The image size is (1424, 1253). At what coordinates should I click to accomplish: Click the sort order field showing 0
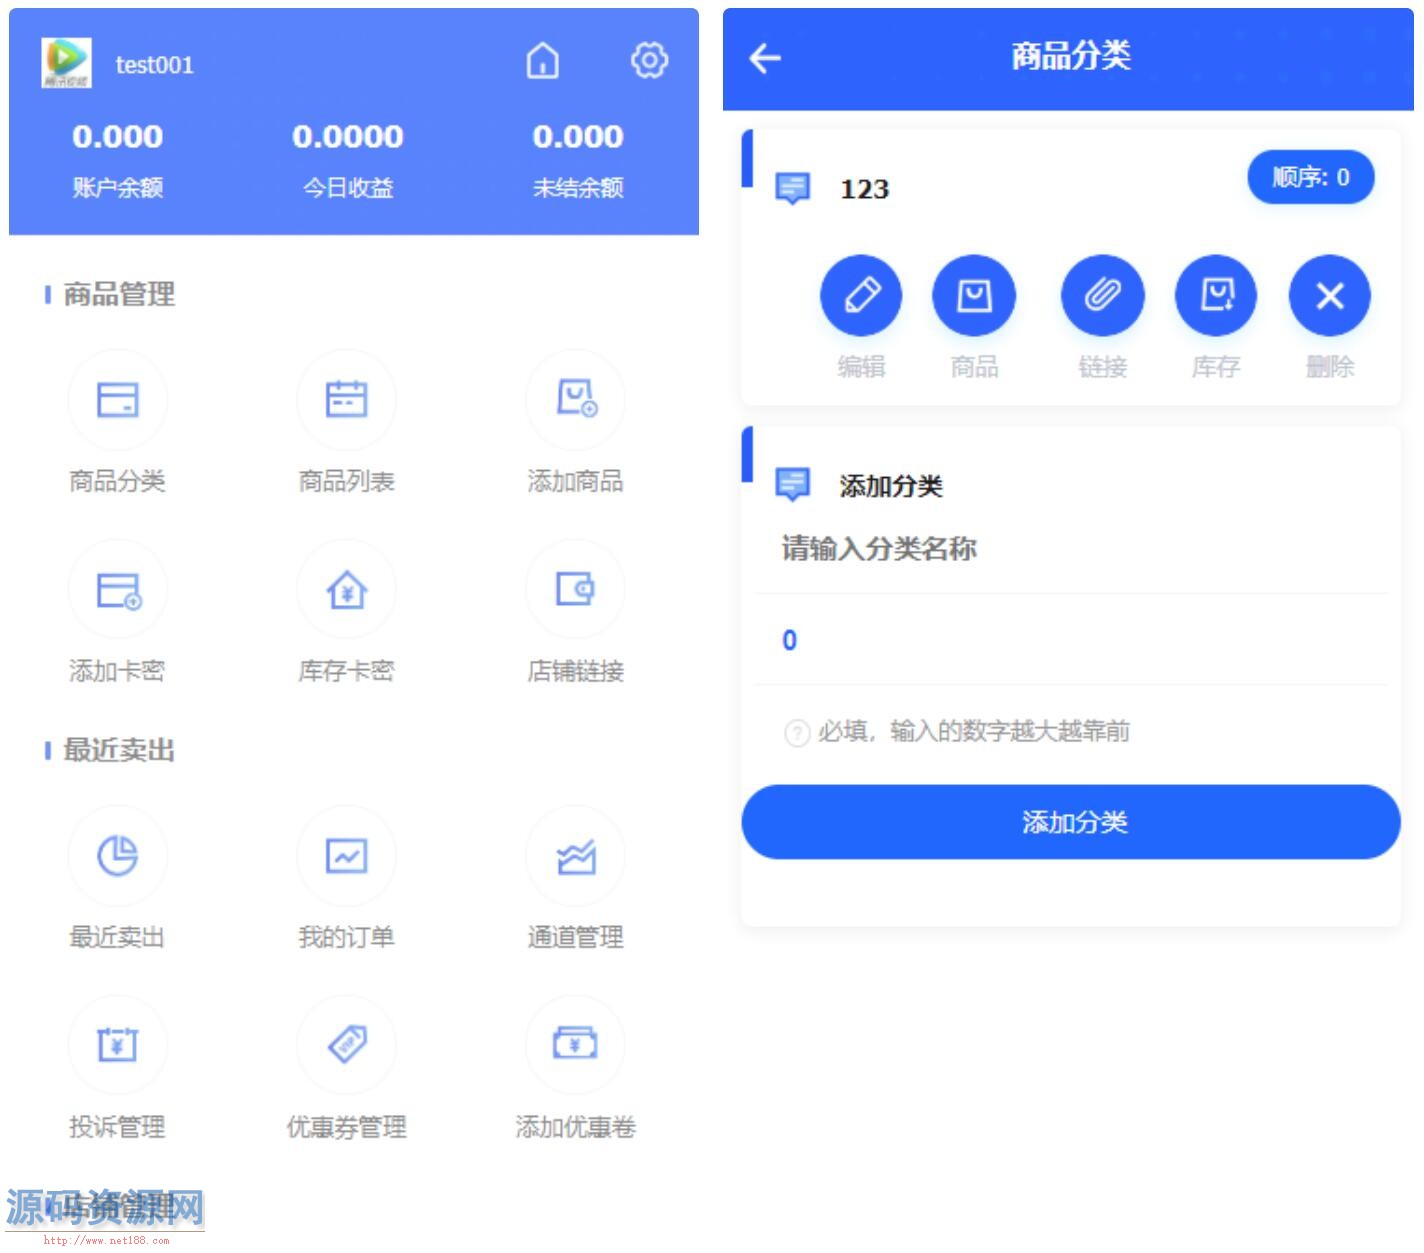pos(1071,640)
